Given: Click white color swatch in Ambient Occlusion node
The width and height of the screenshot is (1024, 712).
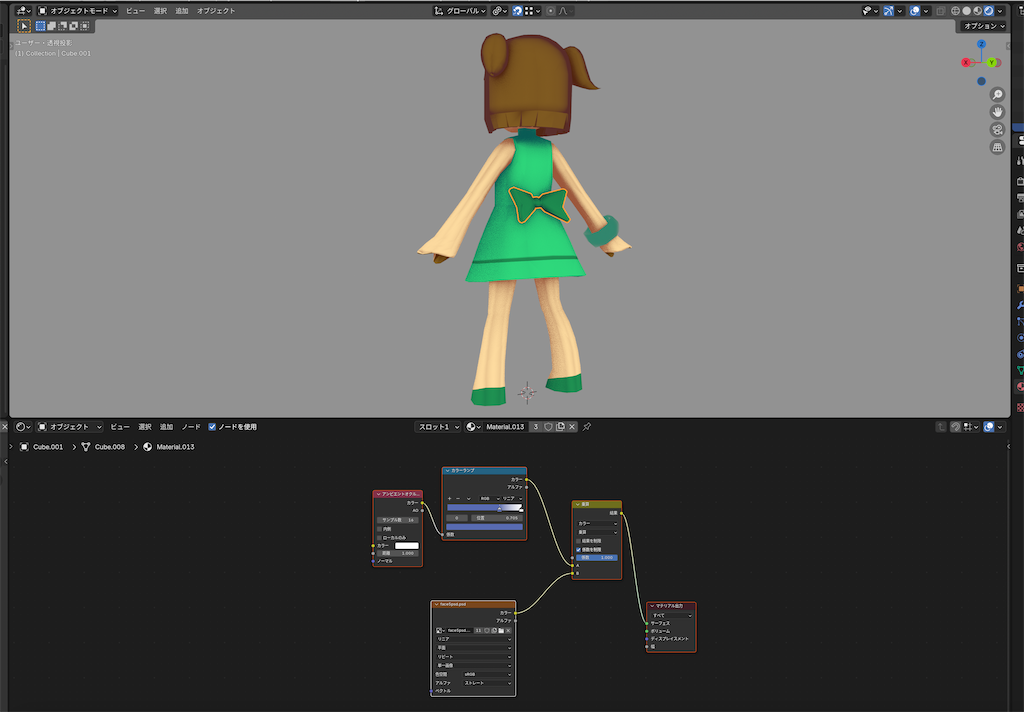Looking at the screenshot, I should tap(406, 545).
